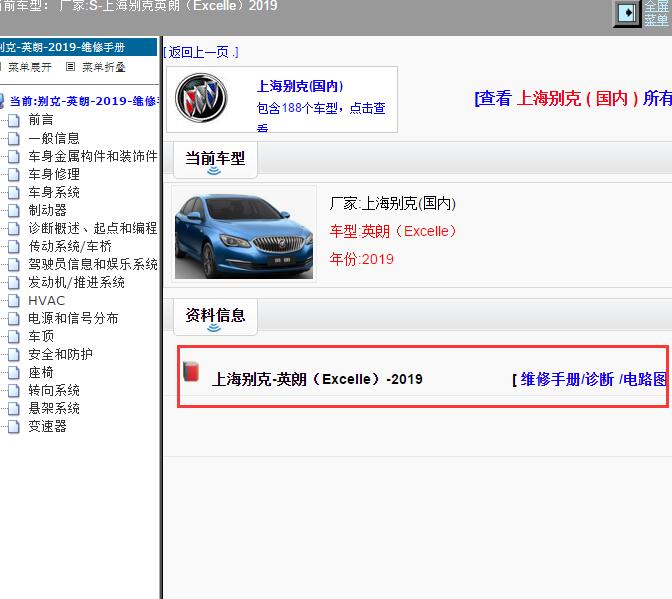Click page icon beside 变速器
Screen dimensions: 672x599
[x=14, y=426]
